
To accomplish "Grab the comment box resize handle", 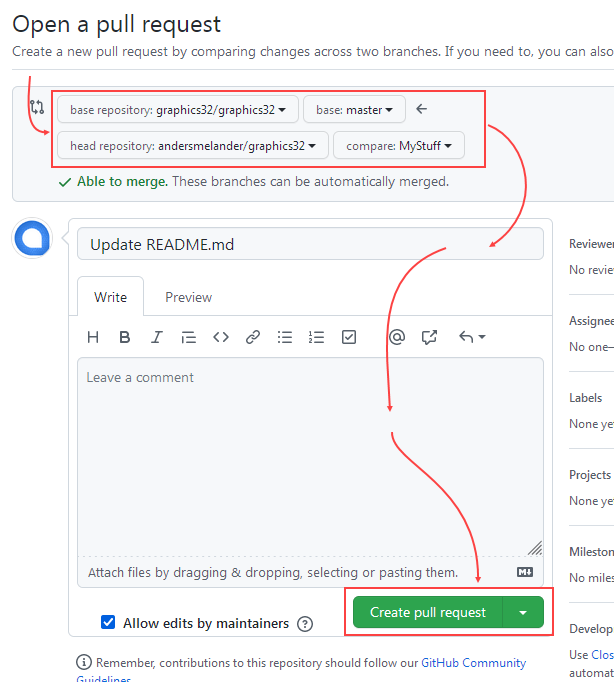I will pyautogui.click(x=535, y=548).
